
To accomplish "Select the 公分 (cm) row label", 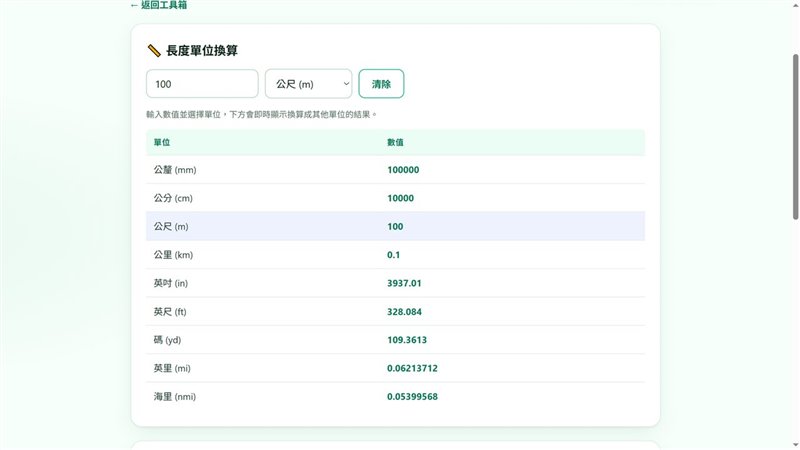I will coord(173,198).
